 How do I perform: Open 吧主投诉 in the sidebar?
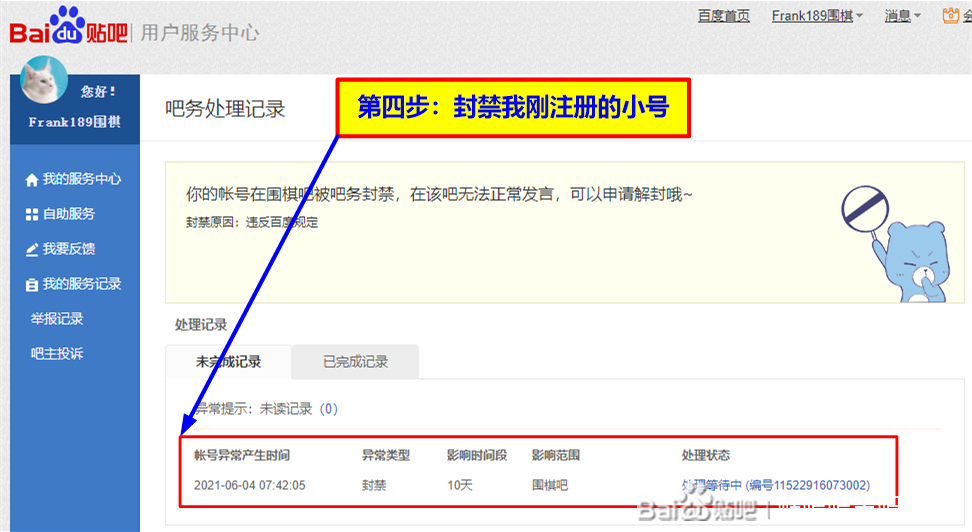coord(57,354)
